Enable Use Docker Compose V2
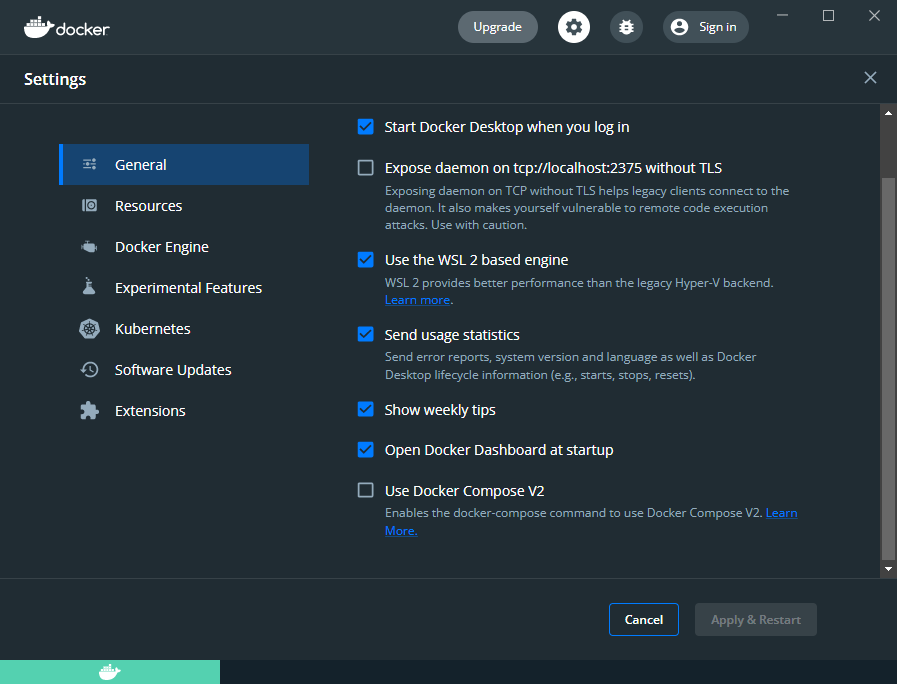Image resolution: width=897 pixels, height=684 pixels. (365, 490)
